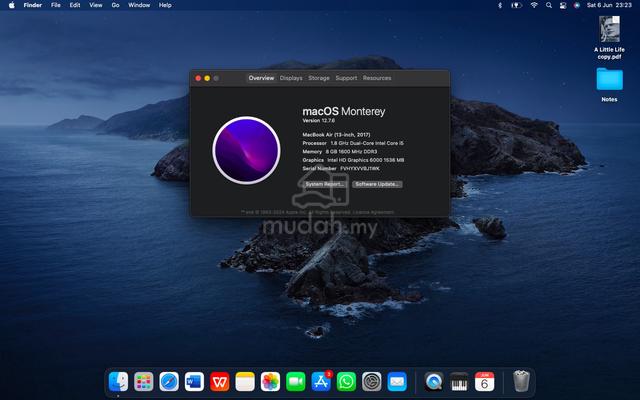Image resolution: width=640 pixels, height=400 pixels.
Task: Click the Software Update button
Action: point(377,184)
